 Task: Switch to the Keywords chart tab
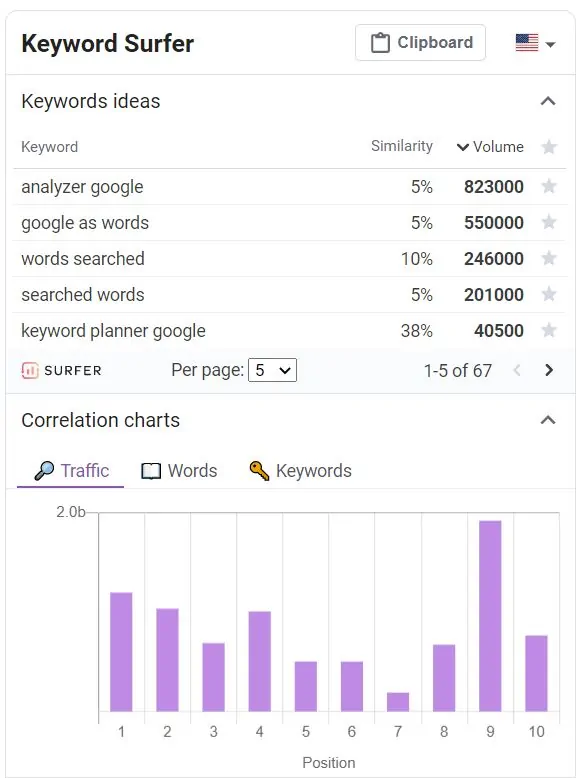[x=300, y=470]
